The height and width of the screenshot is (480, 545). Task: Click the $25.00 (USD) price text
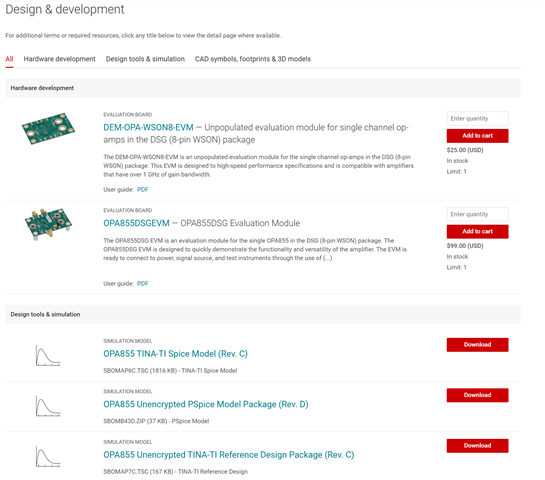(x=465, y=150)
